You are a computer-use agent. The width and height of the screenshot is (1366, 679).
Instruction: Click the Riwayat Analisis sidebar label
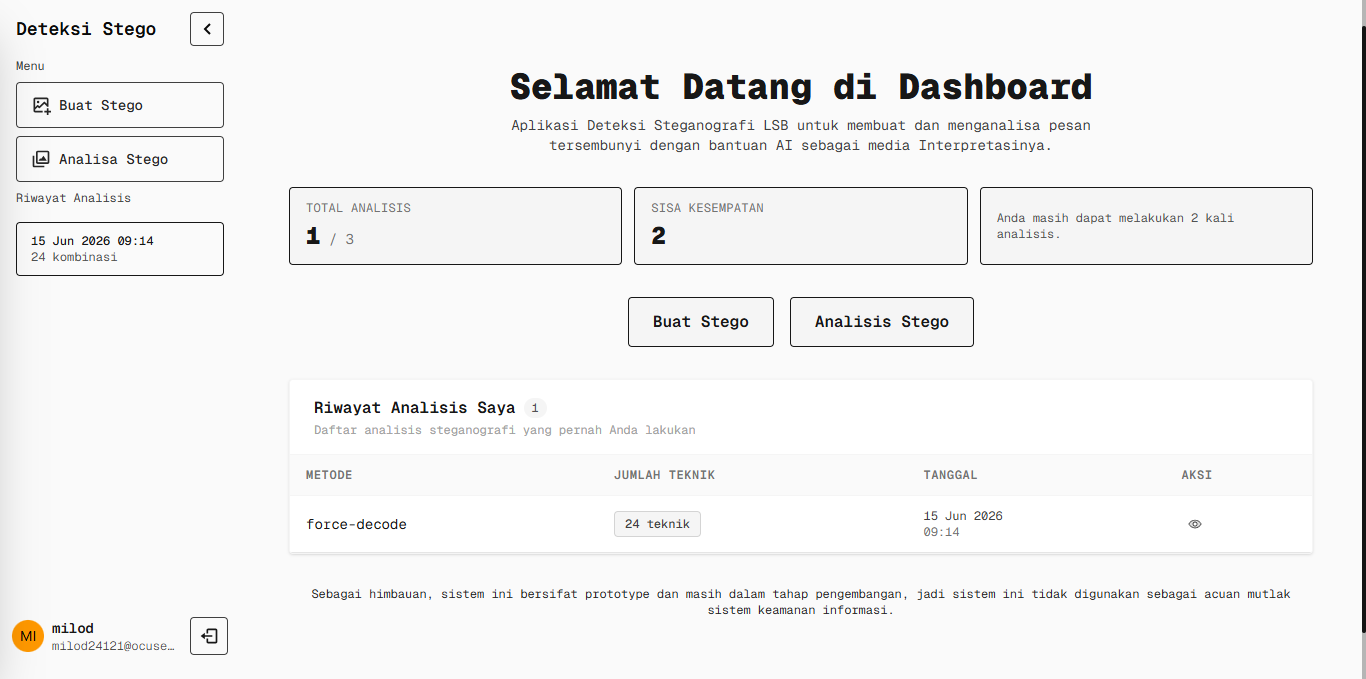pos(73,198)
